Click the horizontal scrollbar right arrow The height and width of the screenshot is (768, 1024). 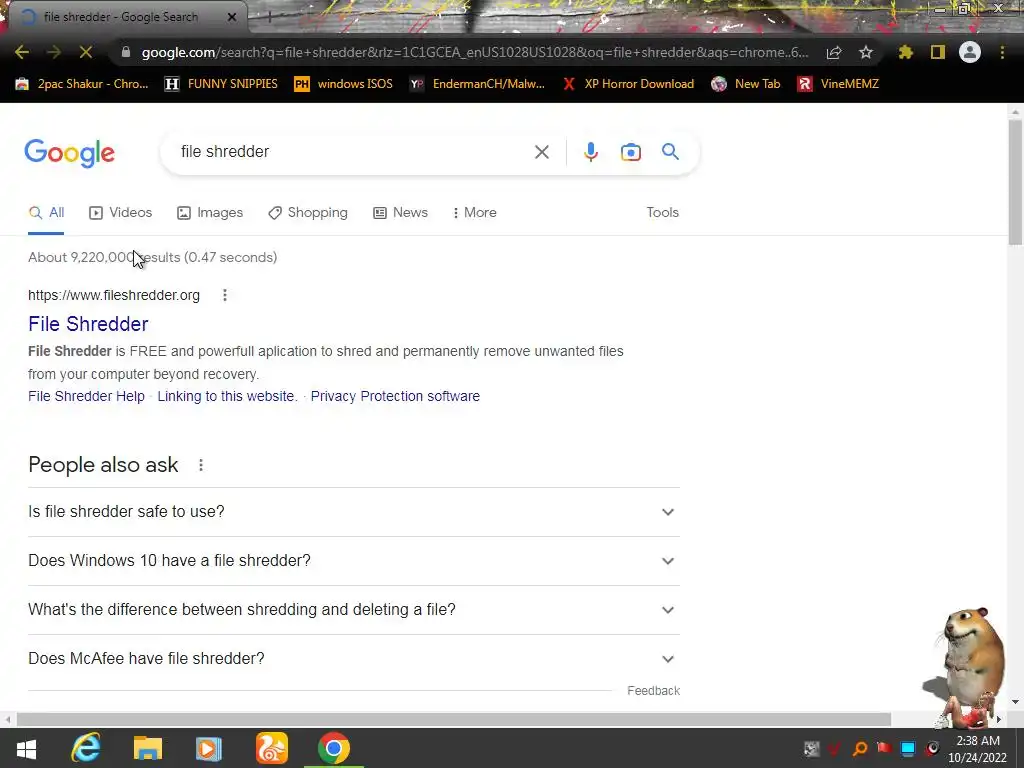coord(999,720)
